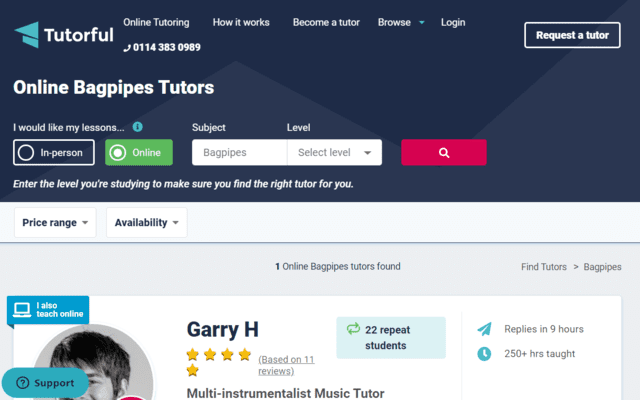Select the Online lessons option
Image resolution: width=640 pixels, height=400 pixels.
pyautogui.click(x=139, y=152)
